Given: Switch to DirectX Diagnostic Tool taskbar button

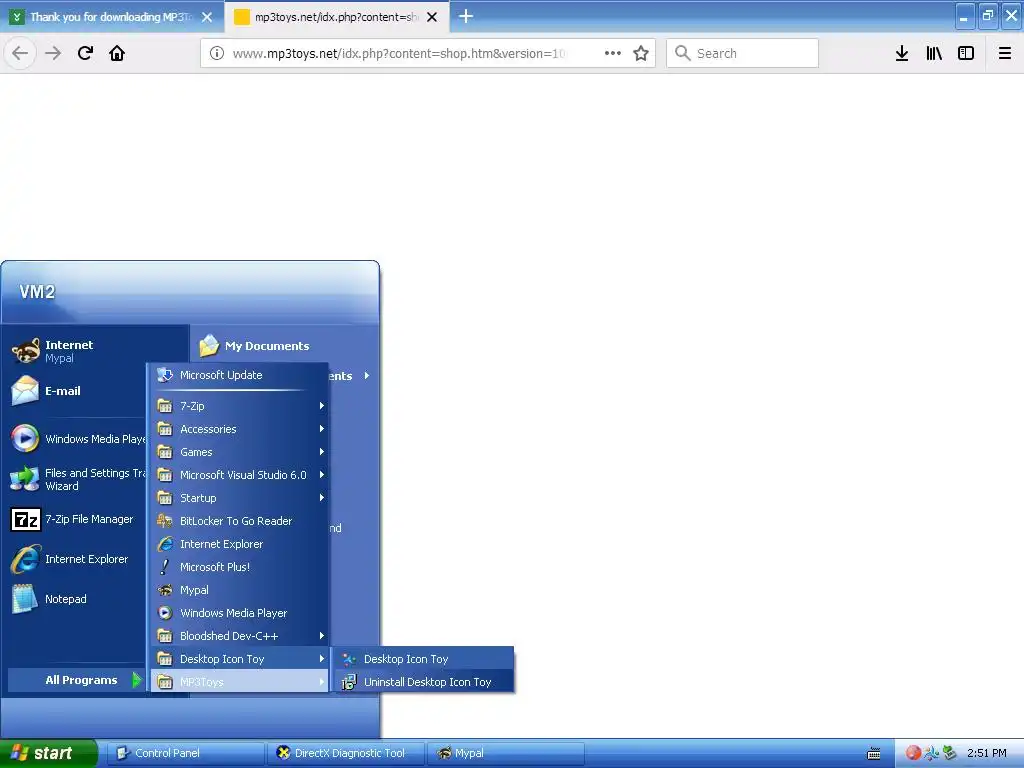Looking at the screenshot, I should pyautogui.click(x=346, y=753).
